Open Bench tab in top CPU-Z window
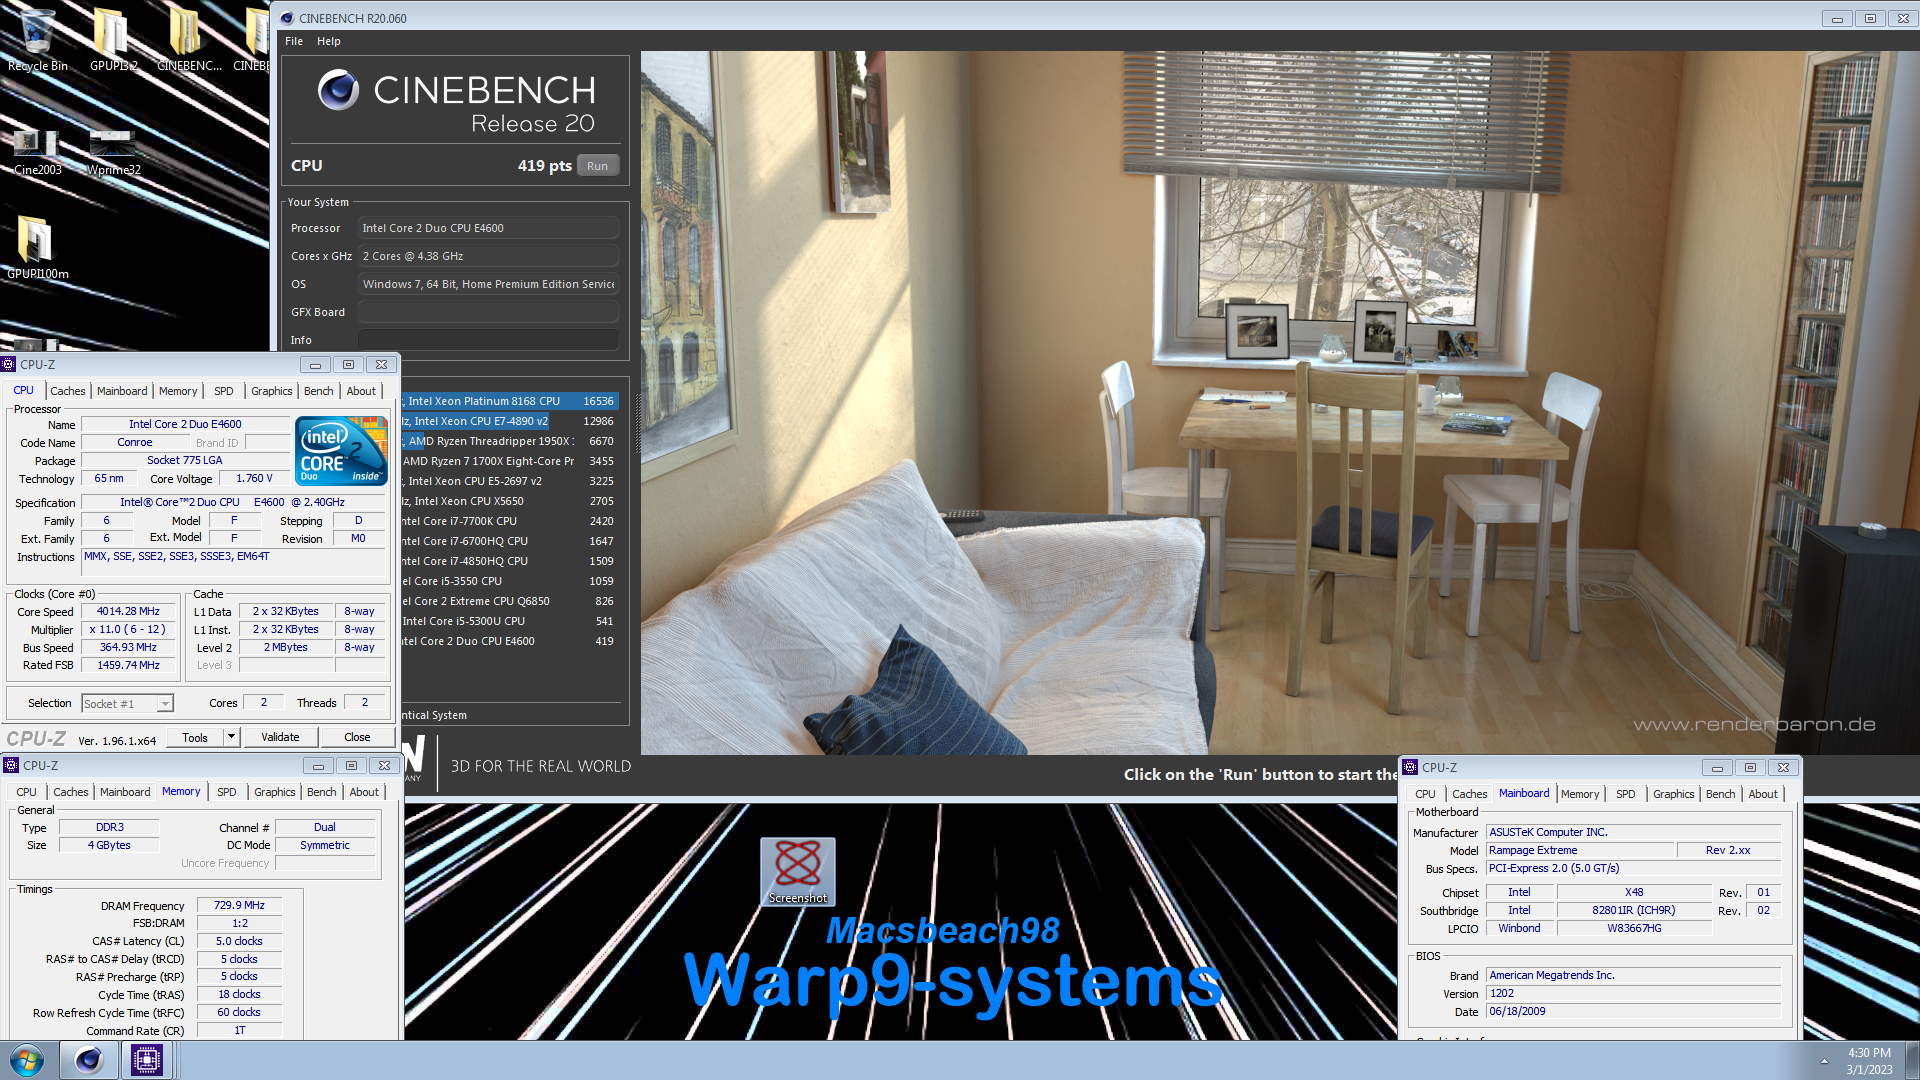This screenshot has height=1080, width=1920. click(x=319, y=391)
